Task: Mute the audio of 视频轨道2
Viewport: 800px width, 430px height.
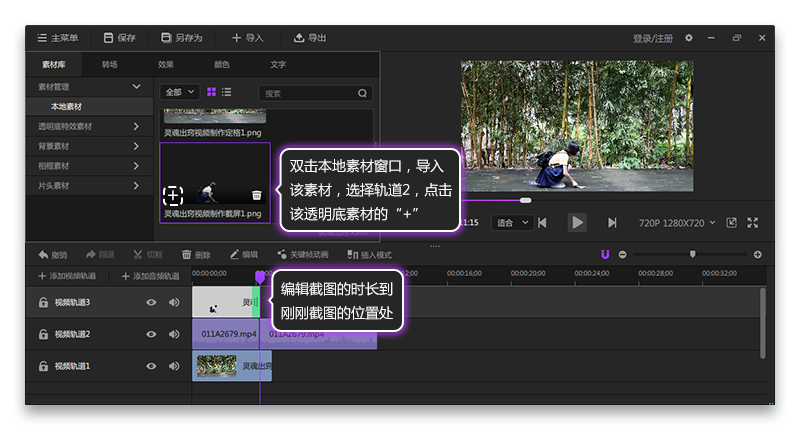Action: point(174,334)
